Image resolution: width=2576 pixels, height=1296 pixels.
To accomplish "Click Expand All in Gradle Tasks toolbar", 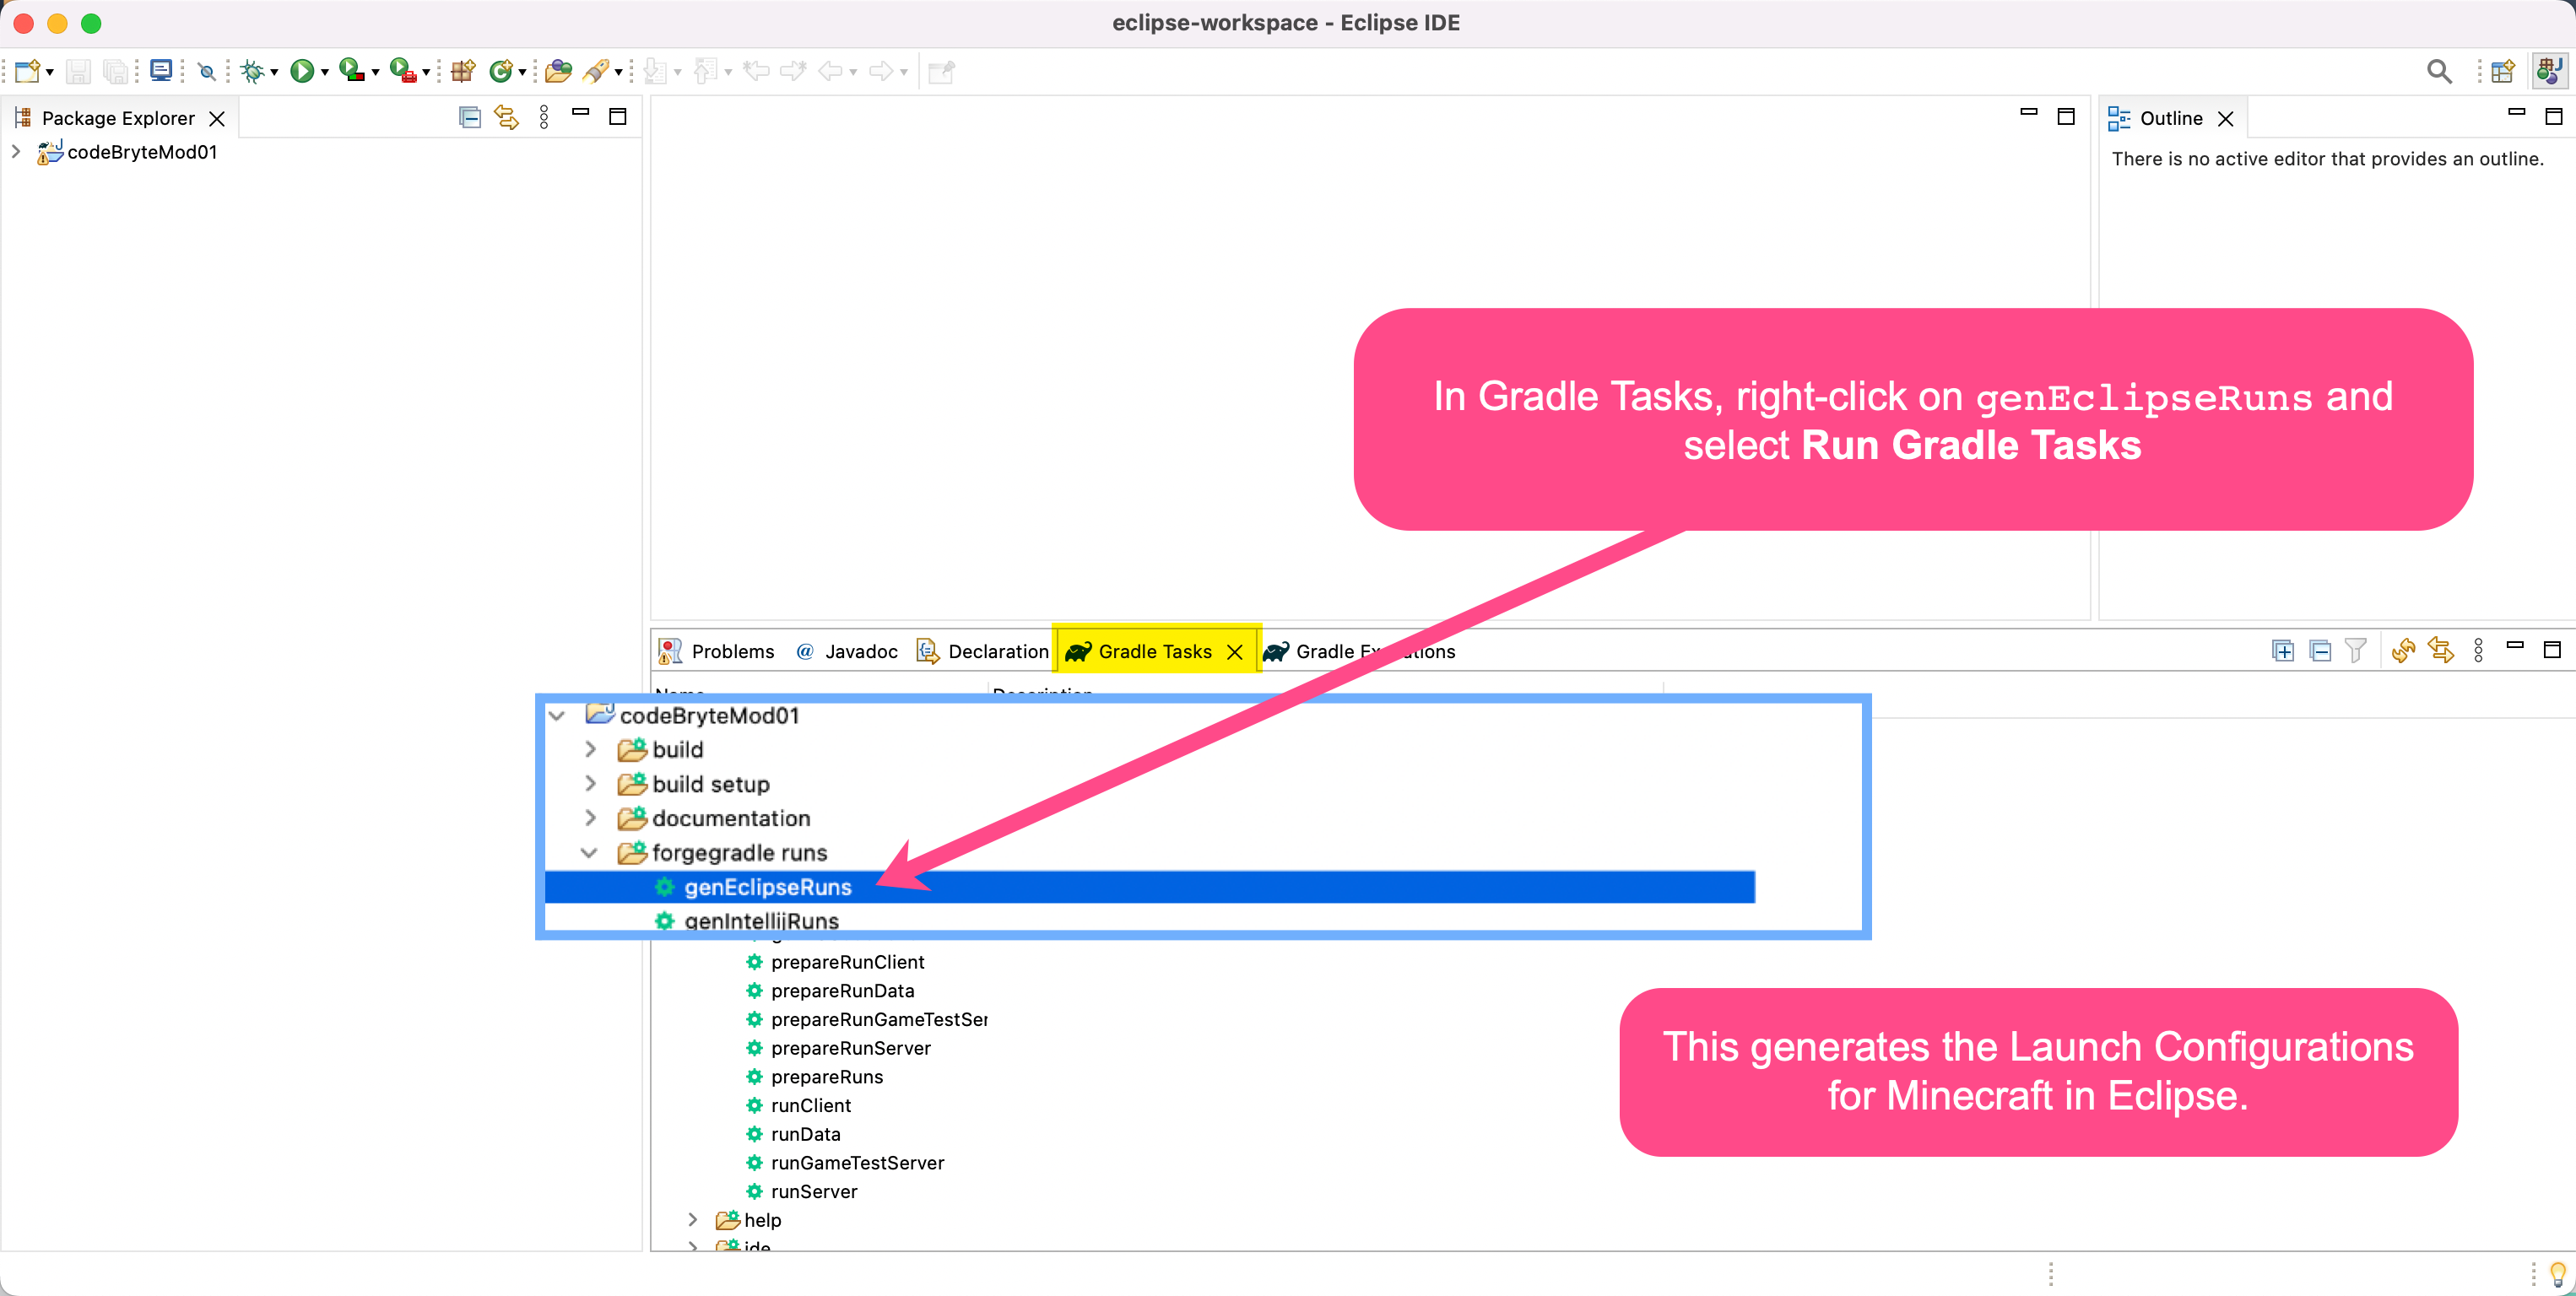I will pyautogui.click(x=2282, y=651).
